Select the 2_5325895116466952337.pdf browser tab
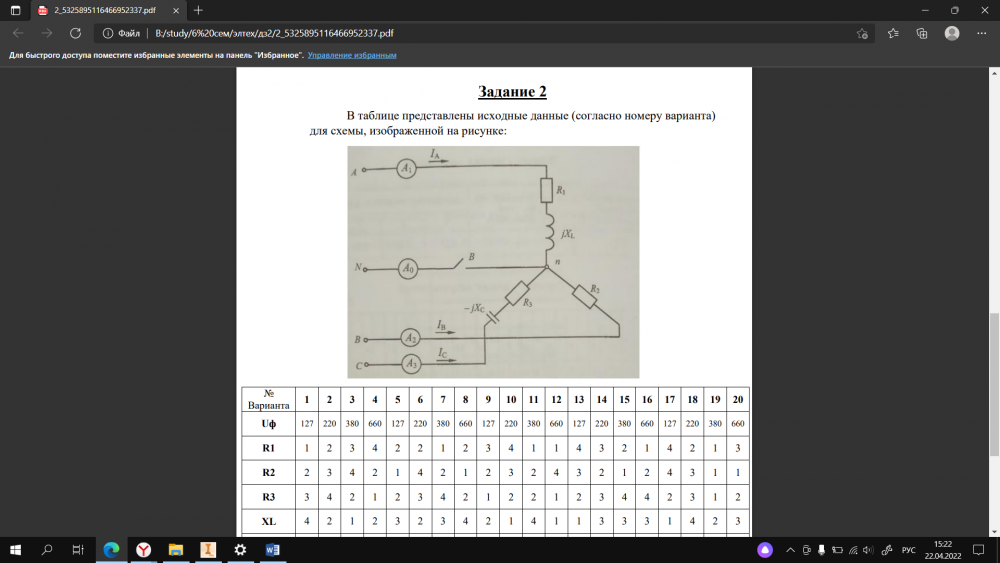The height and width of the screenshot is (563, 1000). 108,10
